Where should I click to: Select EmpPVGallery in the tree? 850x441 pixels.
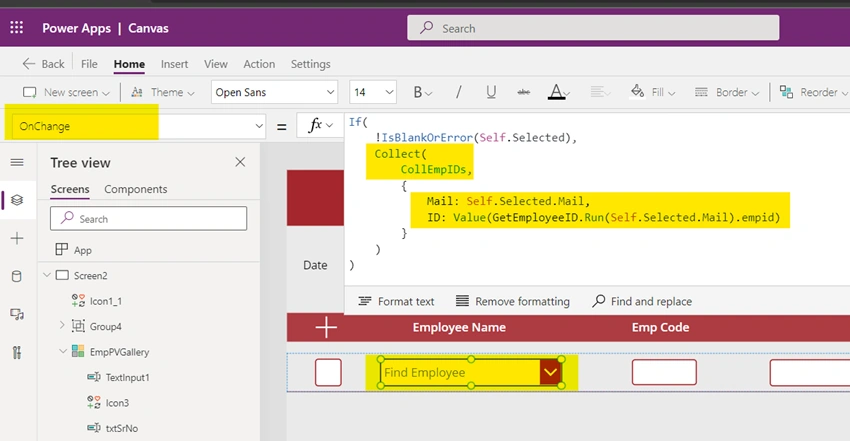coord(119,352)
